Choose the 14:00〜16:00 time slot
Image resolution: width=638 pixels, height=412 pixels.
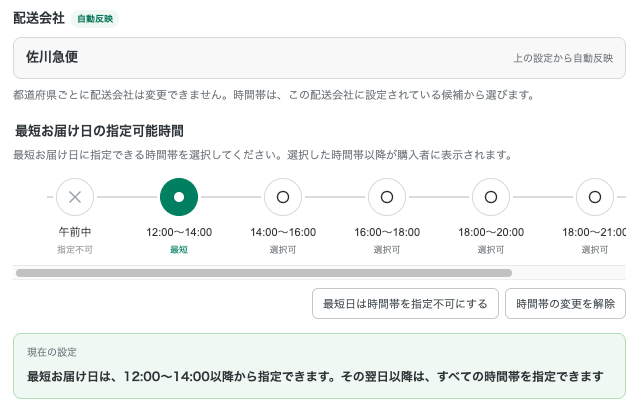click(x=283, y=197)
